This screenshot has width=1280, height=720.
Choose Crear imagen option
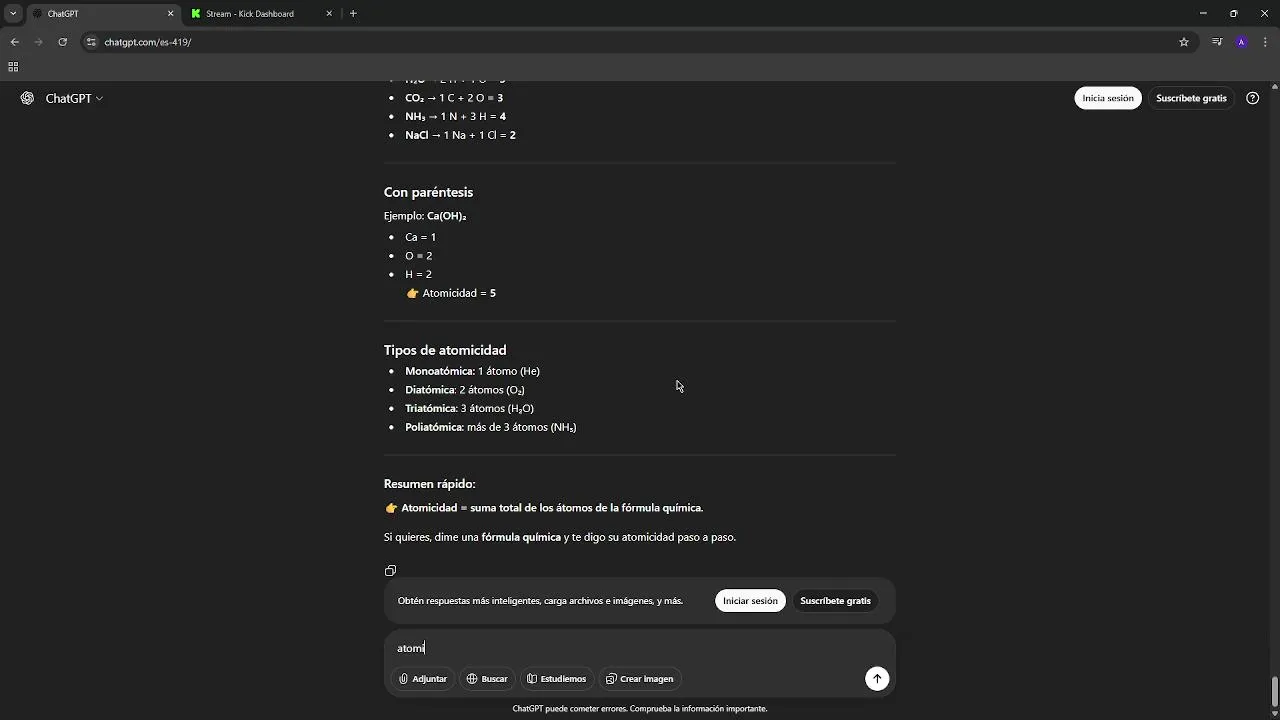click(x=640, y=679)
